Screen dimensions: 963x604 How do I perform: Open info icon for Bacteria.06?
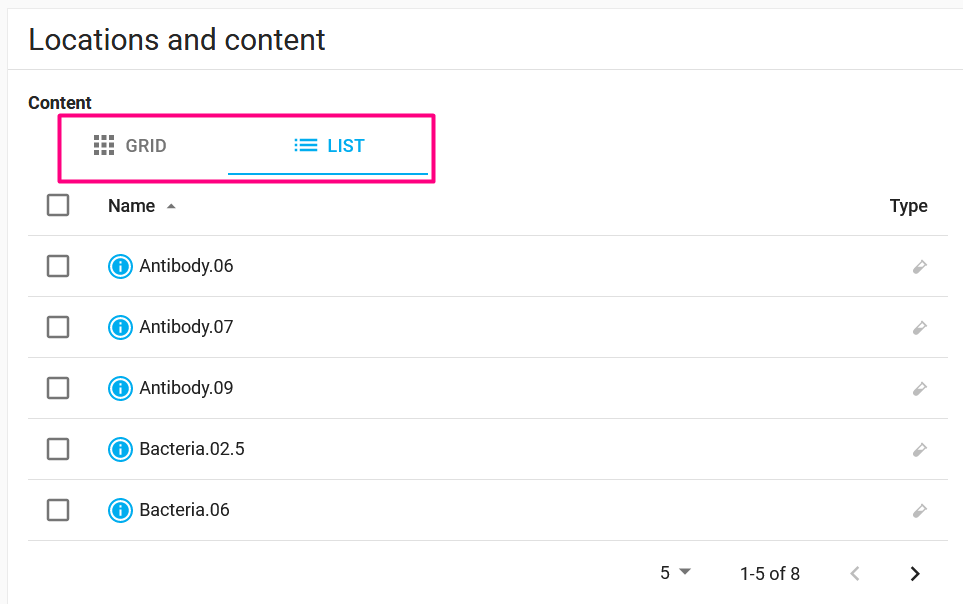(120, 510)
